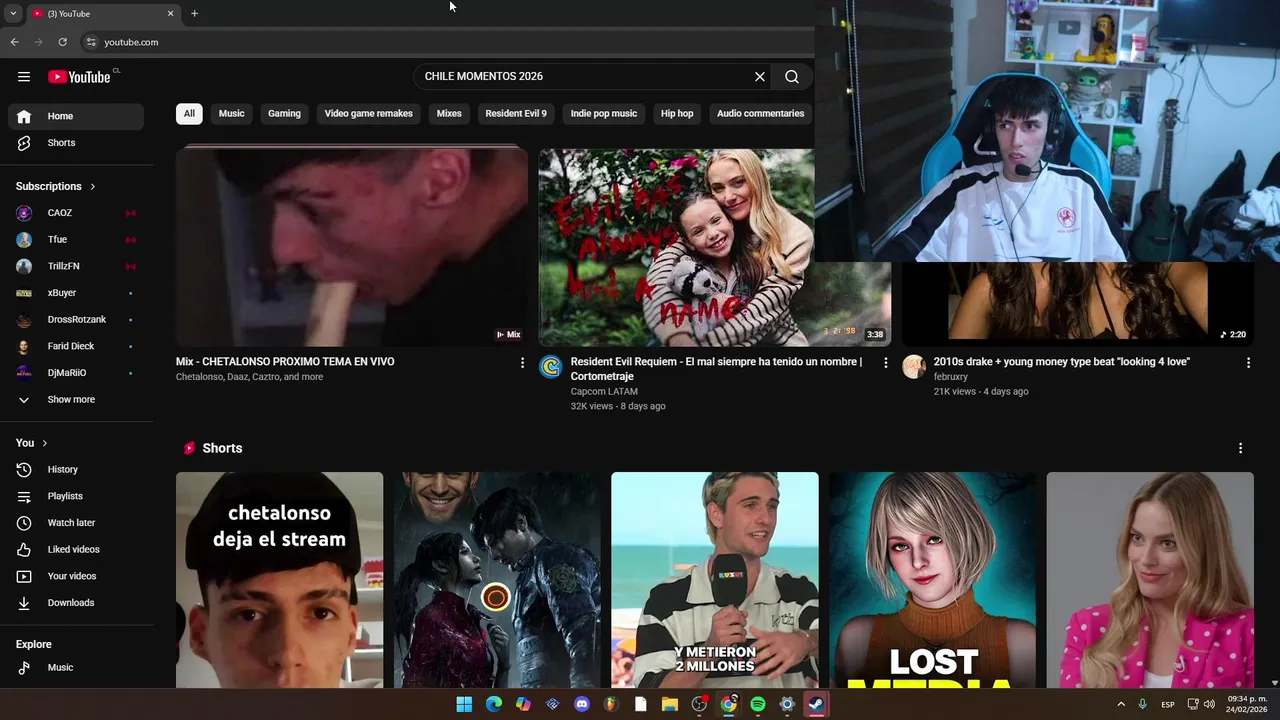1280x720 pixels.
Task: Open Farid Dieck channel subscription
Action: coord(76,346)
